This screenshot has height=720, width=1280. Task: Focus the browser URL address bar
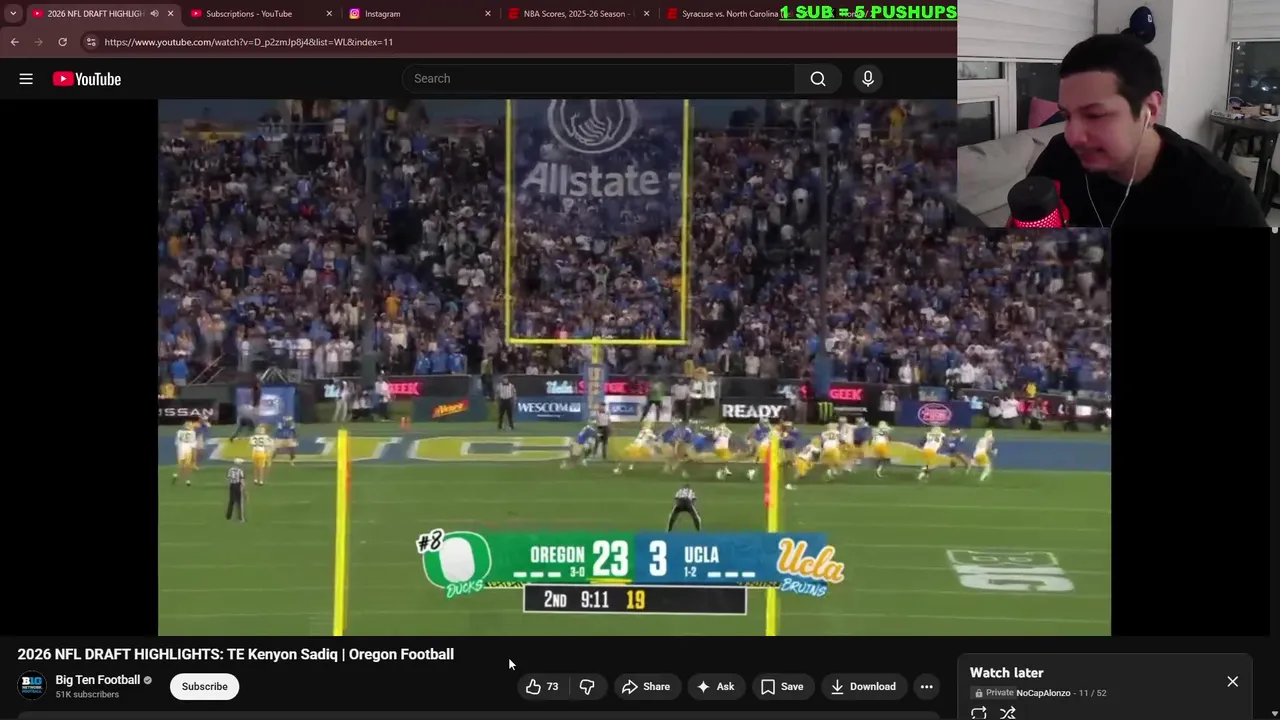click(520, 42)
